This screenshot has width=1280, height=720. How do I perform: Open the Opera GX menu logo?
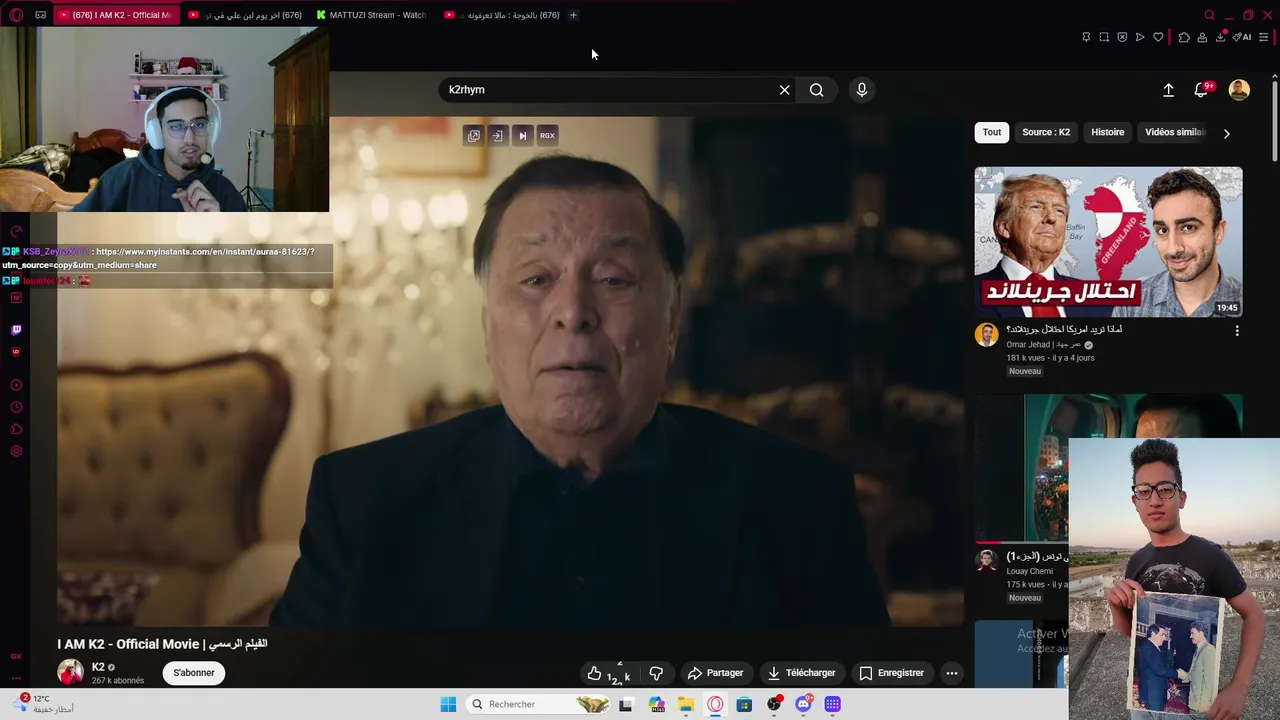click(16, 15)
